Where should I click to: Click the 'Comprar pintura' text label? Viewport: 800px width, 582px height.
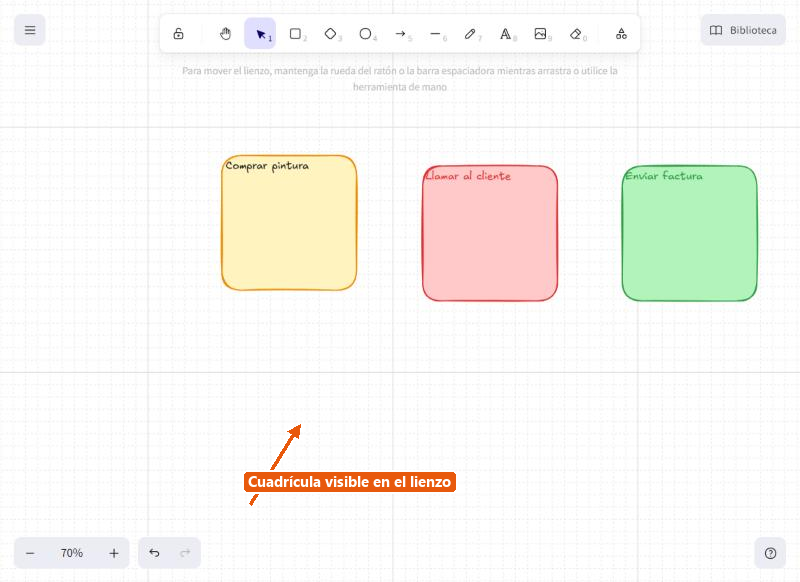pyautogui.click(x=267, y=166)
